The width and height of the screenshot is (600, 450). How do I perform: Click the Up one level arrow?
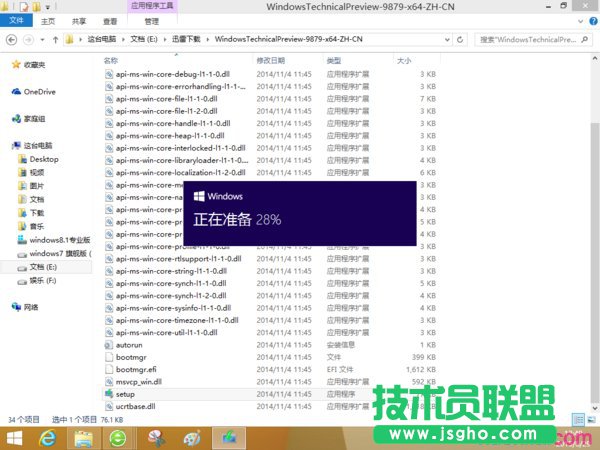(x=55, y=39)
